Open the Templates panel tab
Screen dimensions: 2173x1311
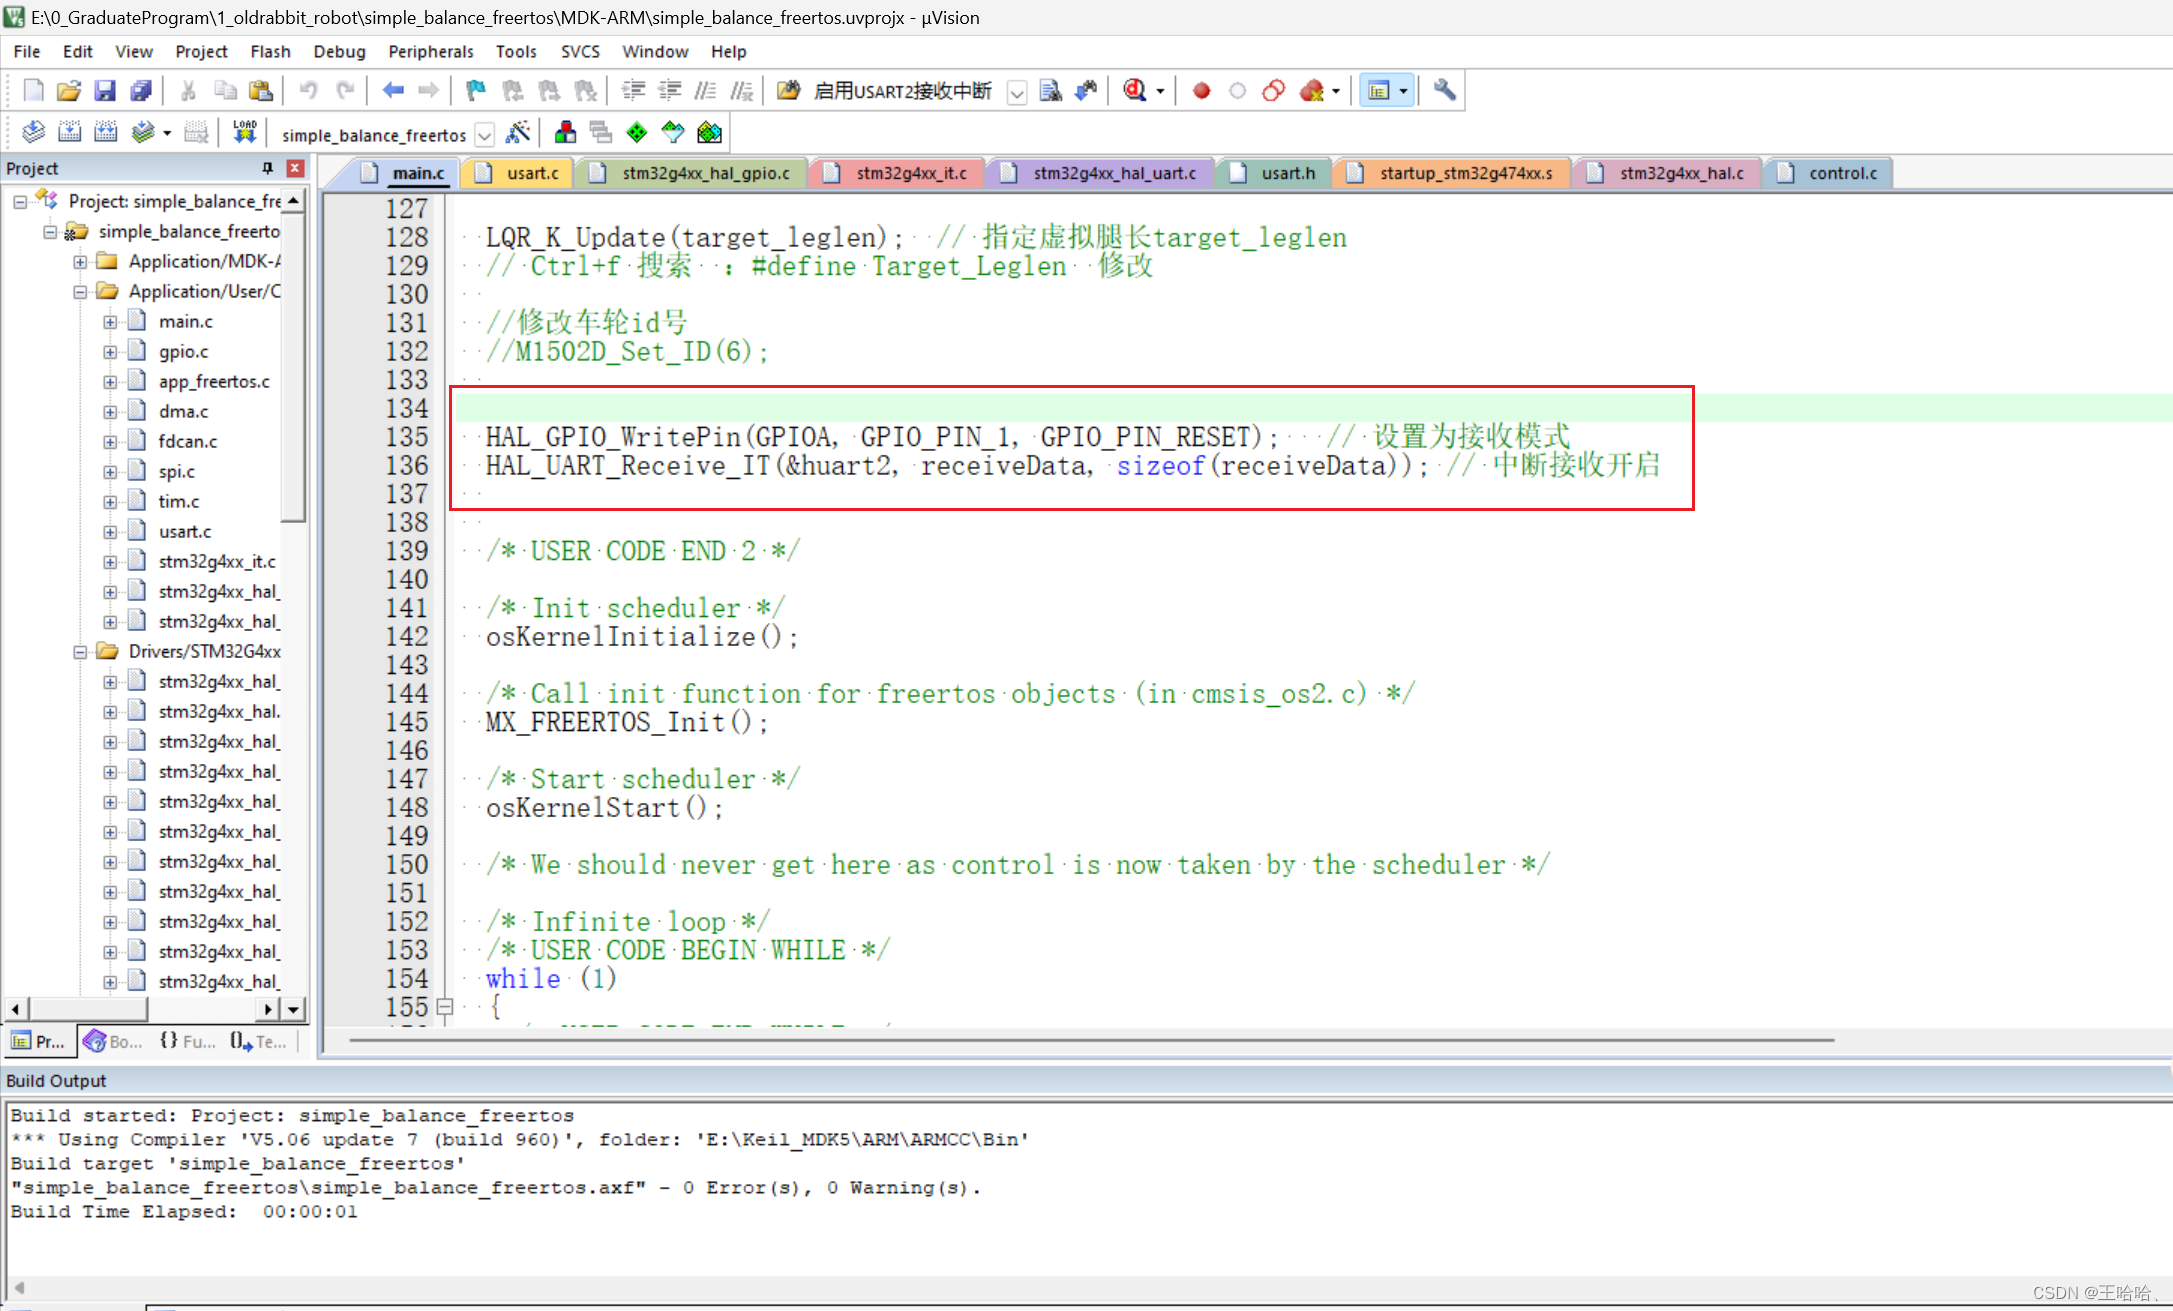tap(258, 1041)
